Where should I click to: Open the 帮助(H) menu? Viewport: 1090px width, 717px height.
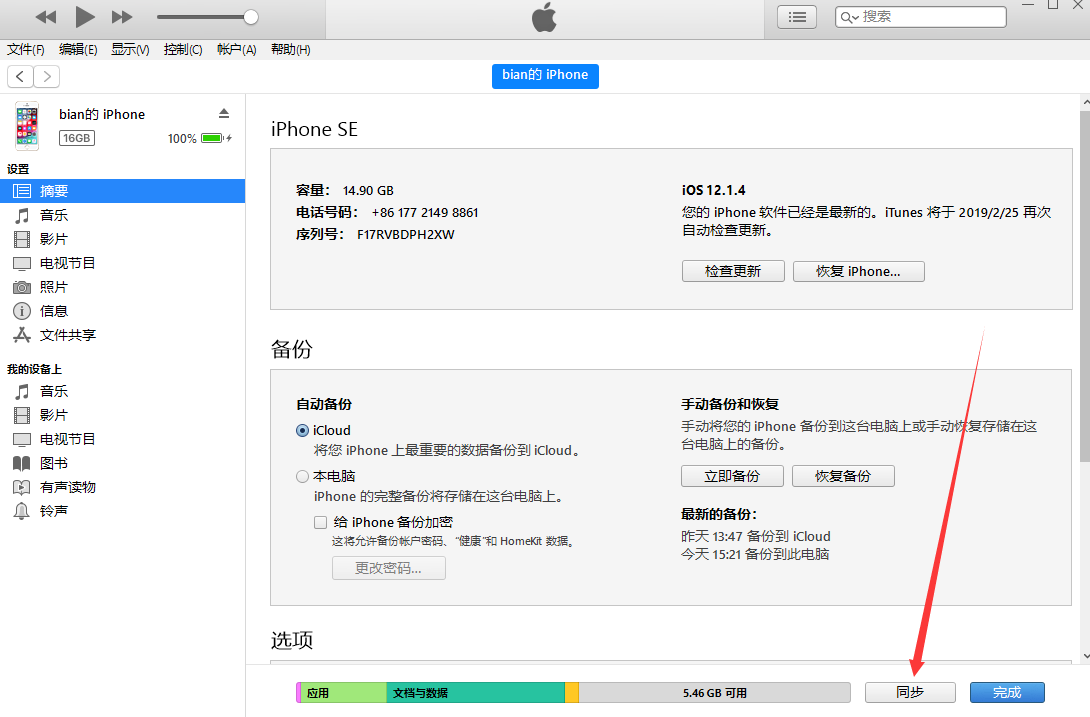(291, 49)
